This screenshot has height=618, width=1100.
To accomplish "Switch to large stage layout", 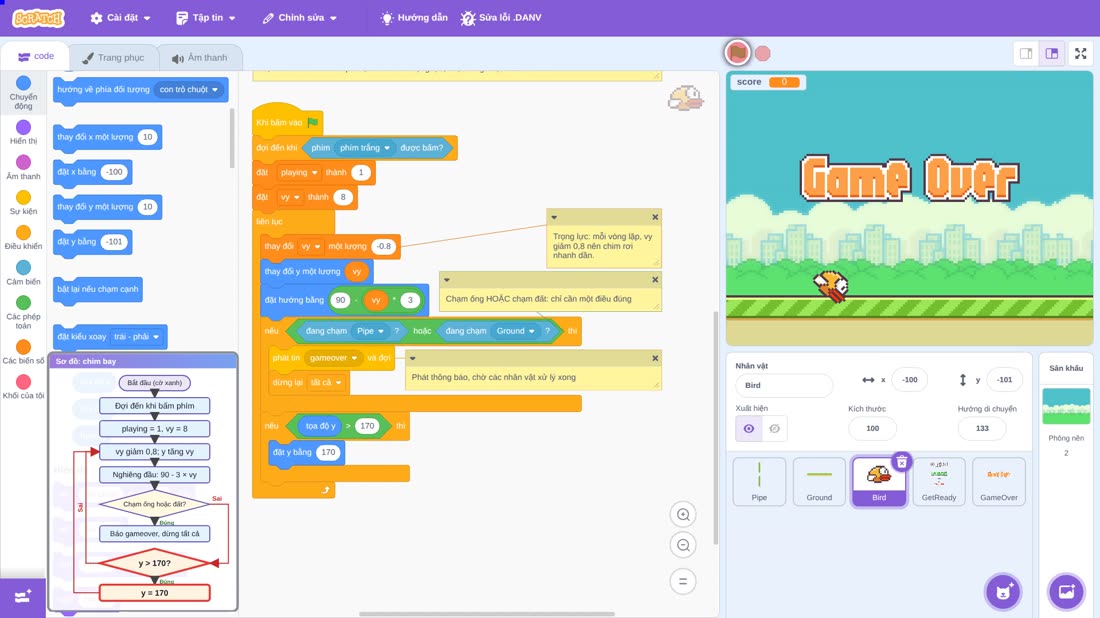I will [x=1052, y=53].
